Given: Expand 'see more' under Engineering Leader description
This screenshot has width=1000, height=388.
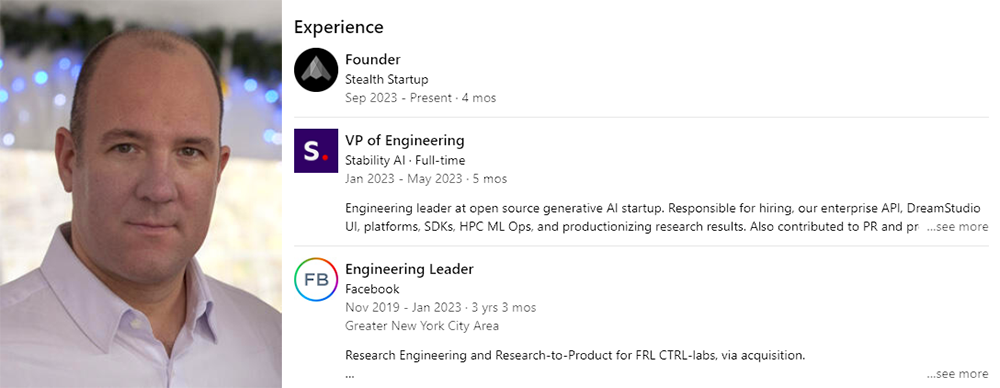Looking at the screenshot, I should coord(957,374).
